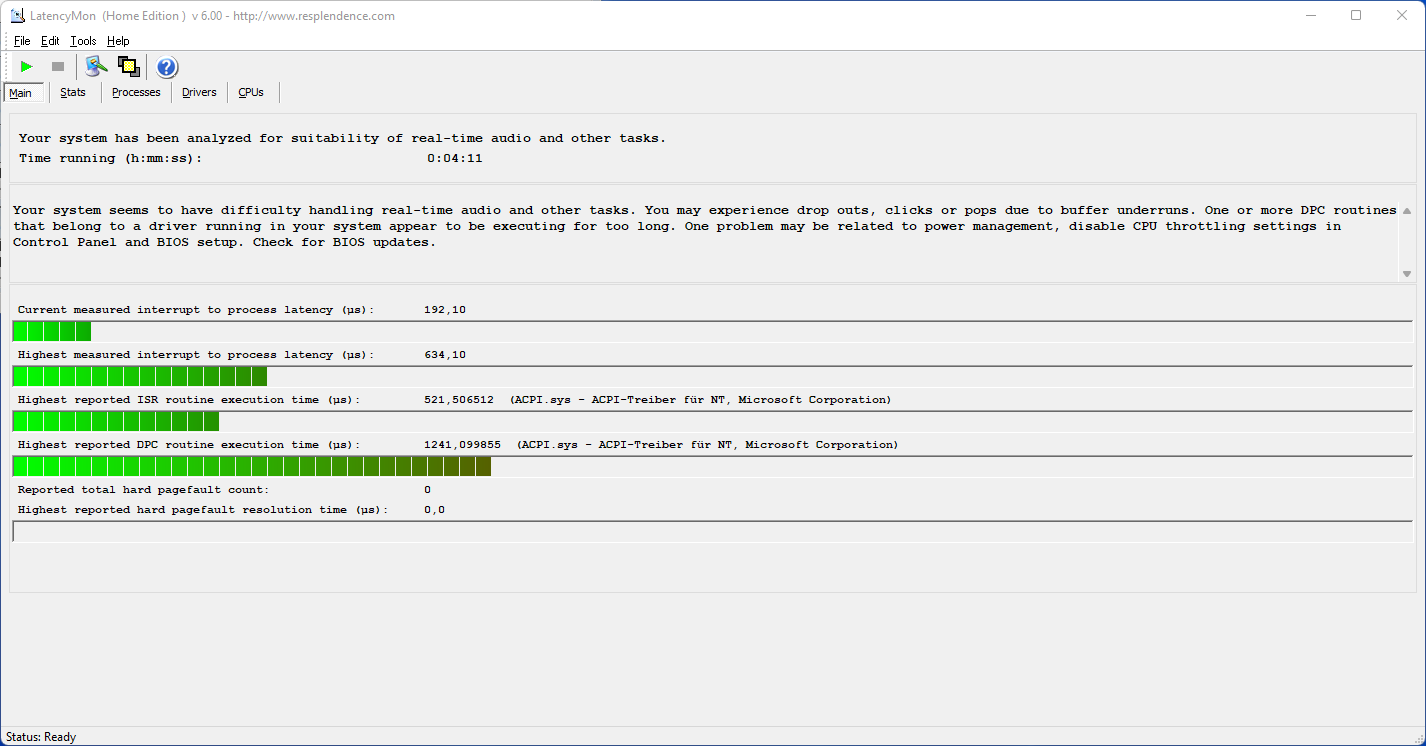The image size is (1426, 746).
Task: Switch to the Stats tab
Action: click(x=73, y=93)
